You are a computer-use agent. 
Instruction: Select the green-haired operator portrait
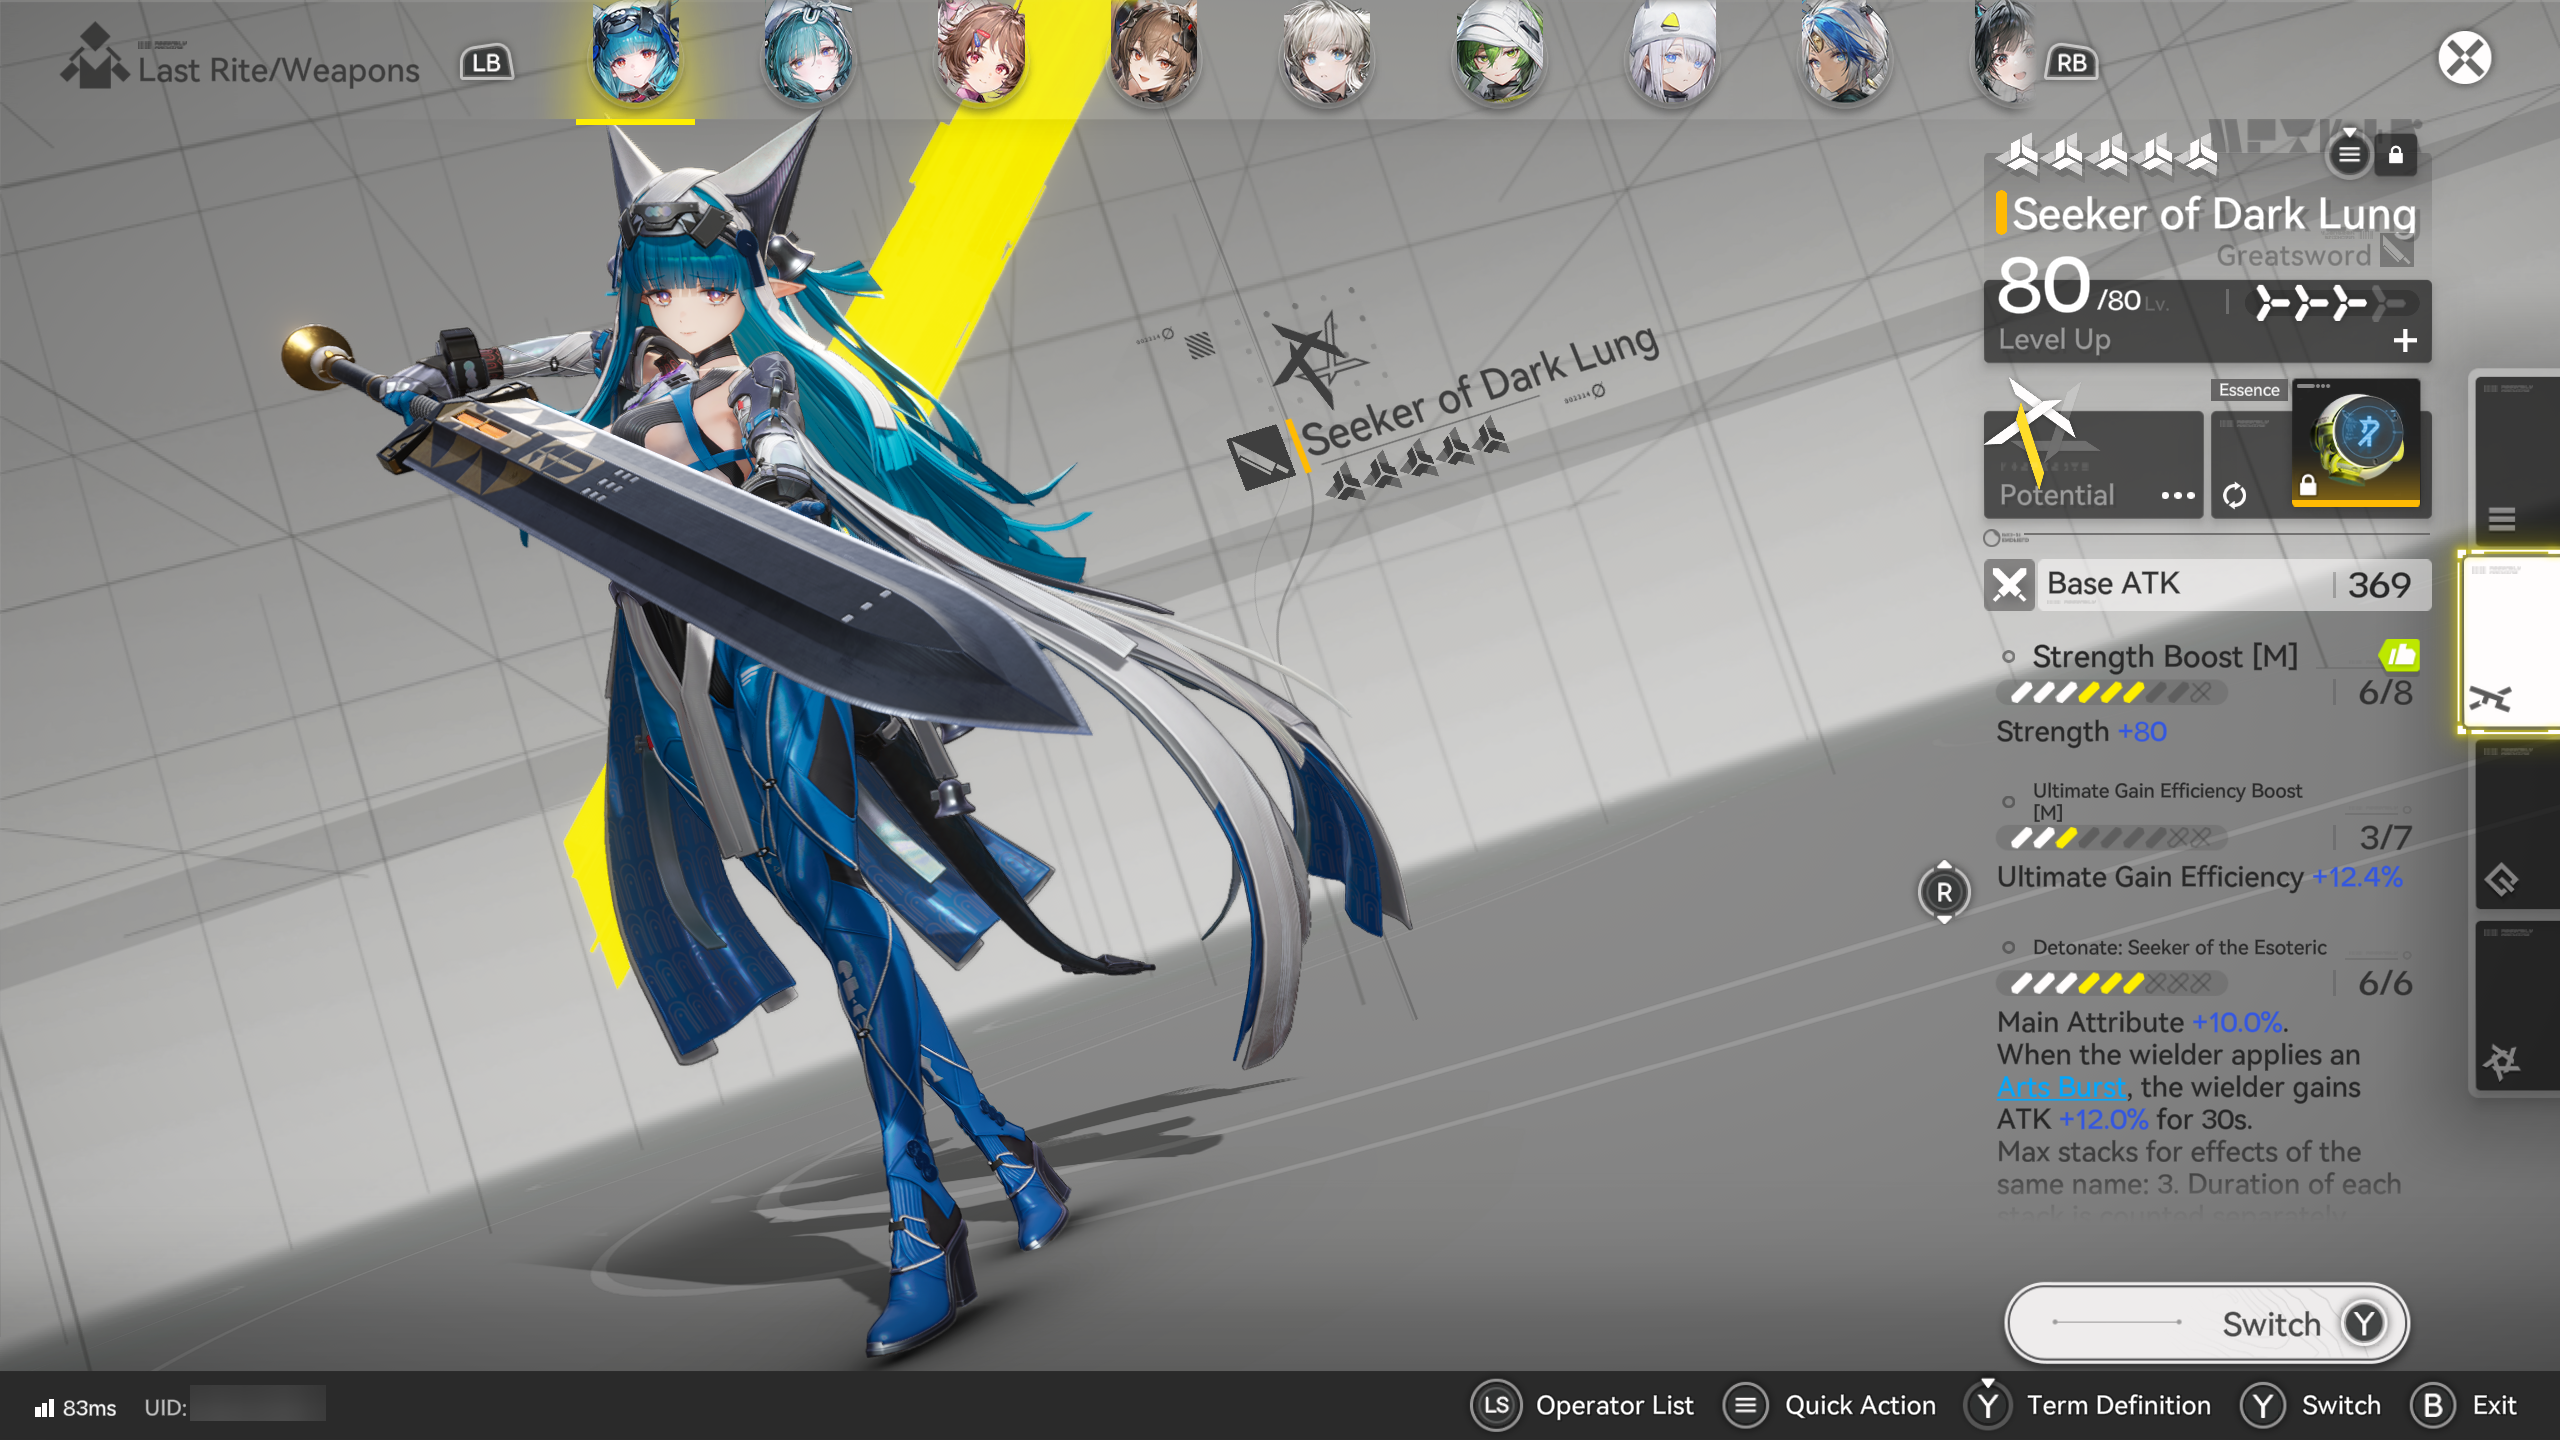[x=1498, y=55]
